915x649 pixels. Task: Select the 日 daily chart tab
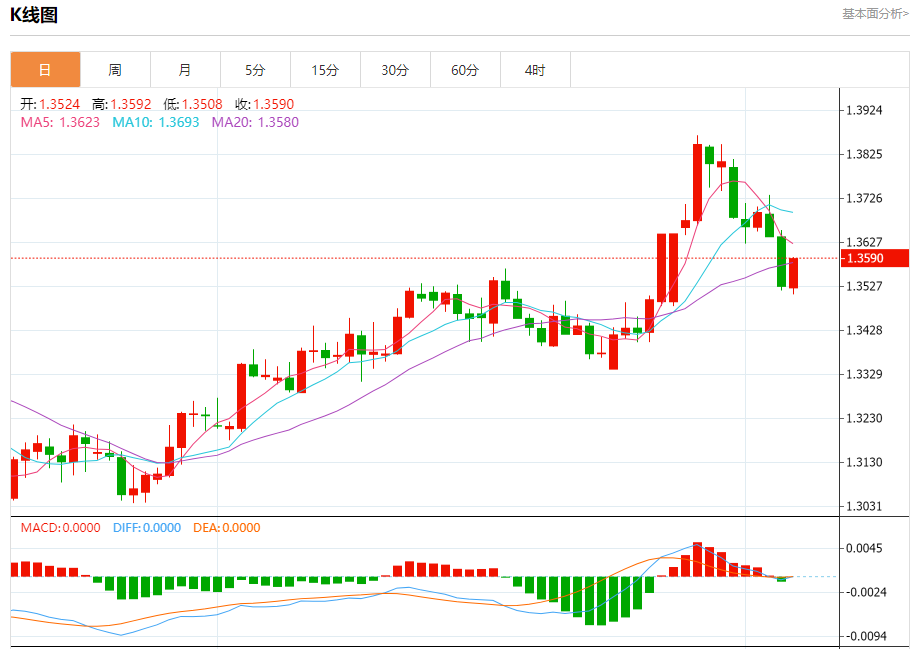[x=45, y=70]
